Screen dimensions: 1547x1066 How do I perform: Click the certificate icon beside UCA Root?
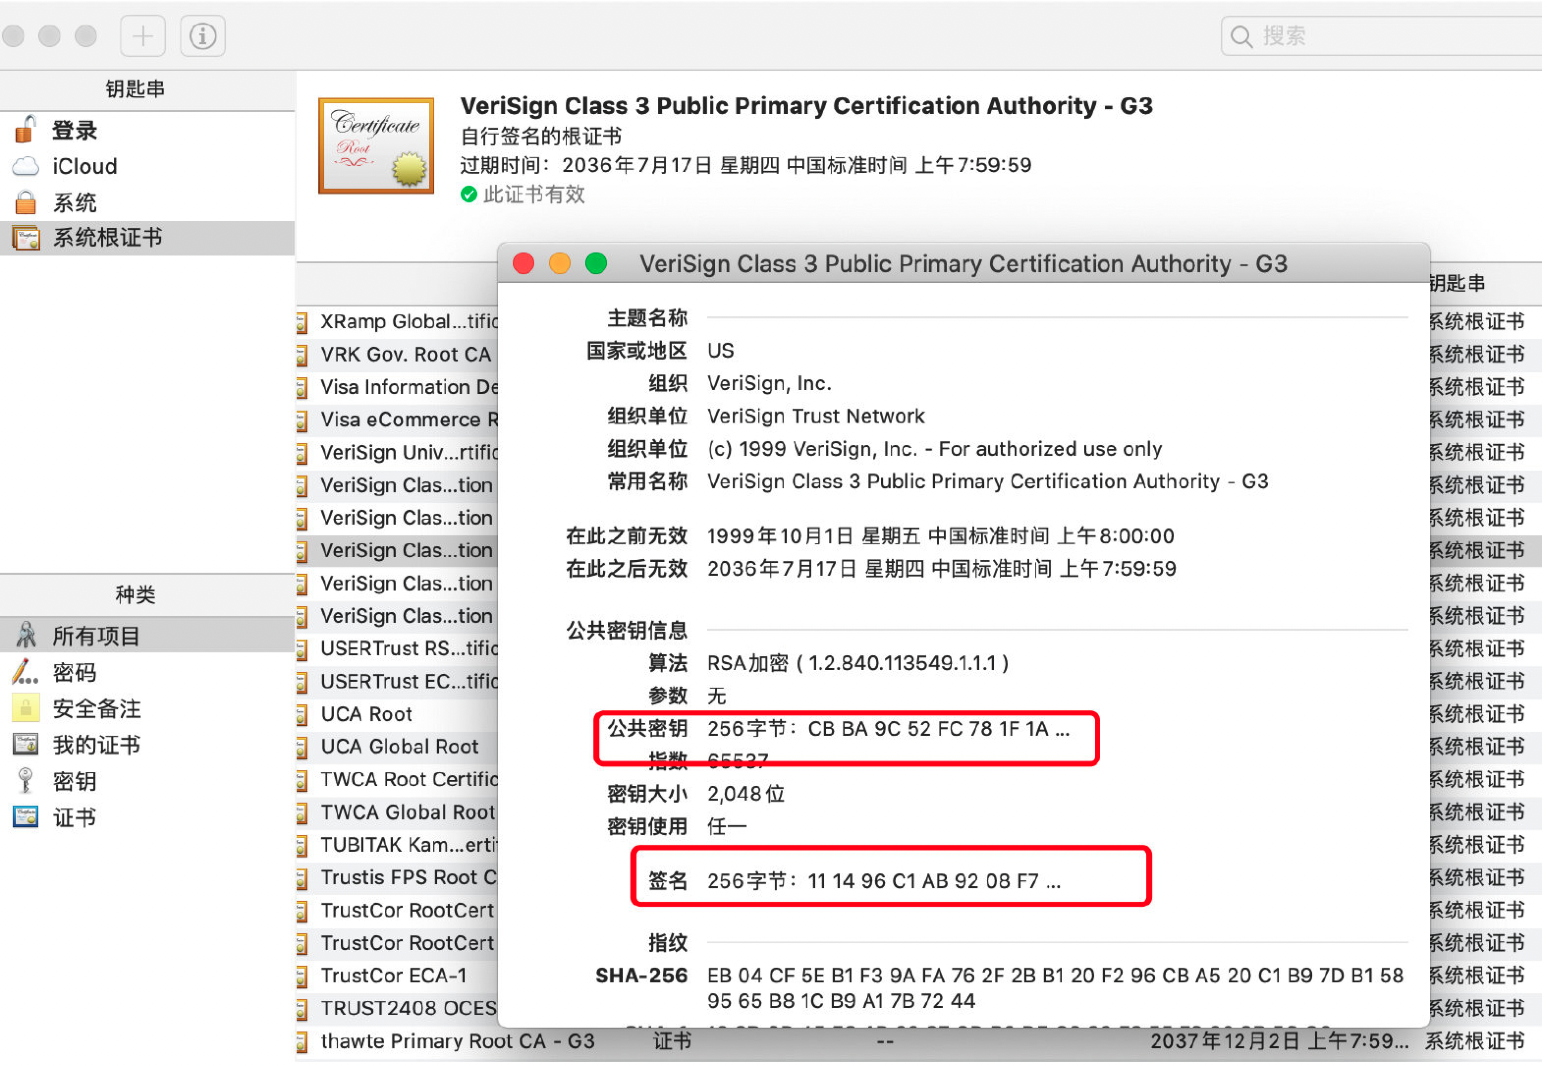(x=301, y=715)
